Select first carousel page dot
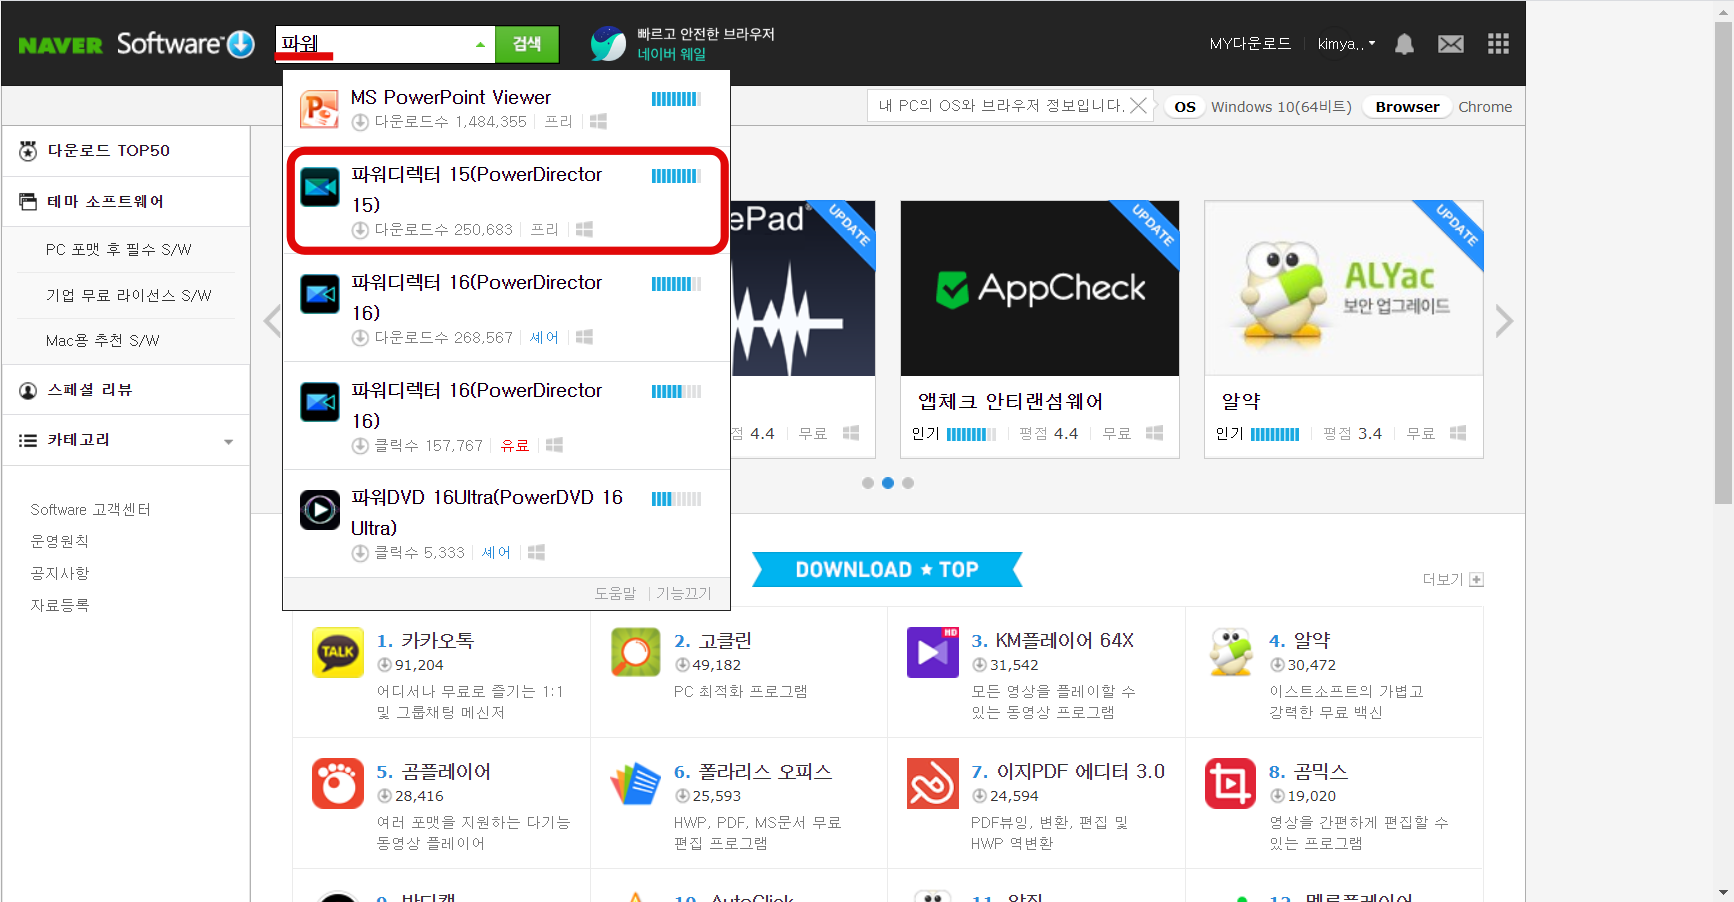 (868, 483)
